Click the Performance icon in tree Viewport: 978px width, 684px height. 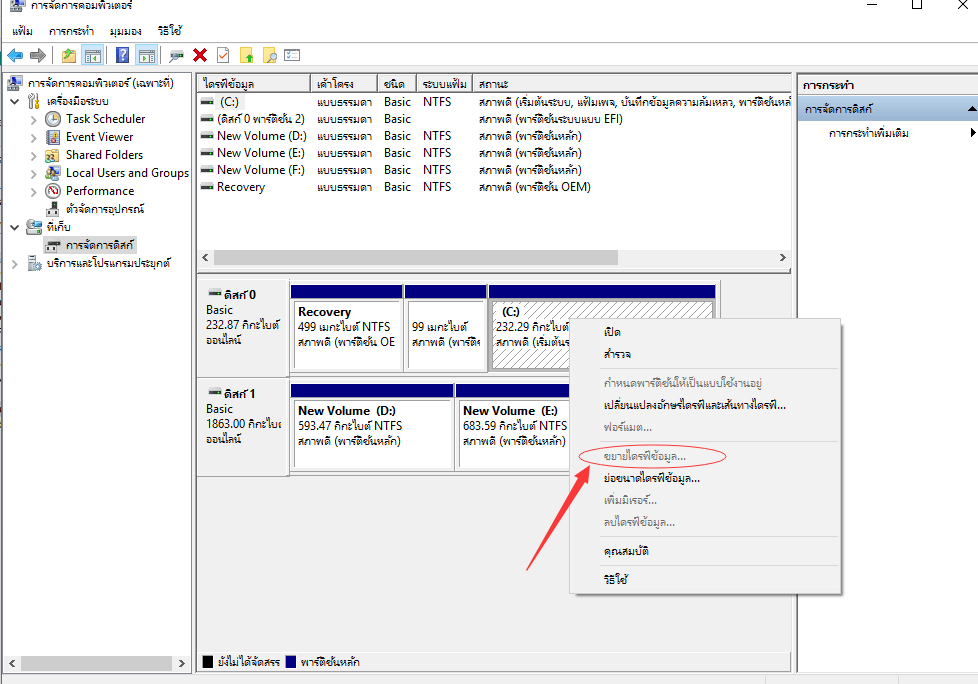53,191
